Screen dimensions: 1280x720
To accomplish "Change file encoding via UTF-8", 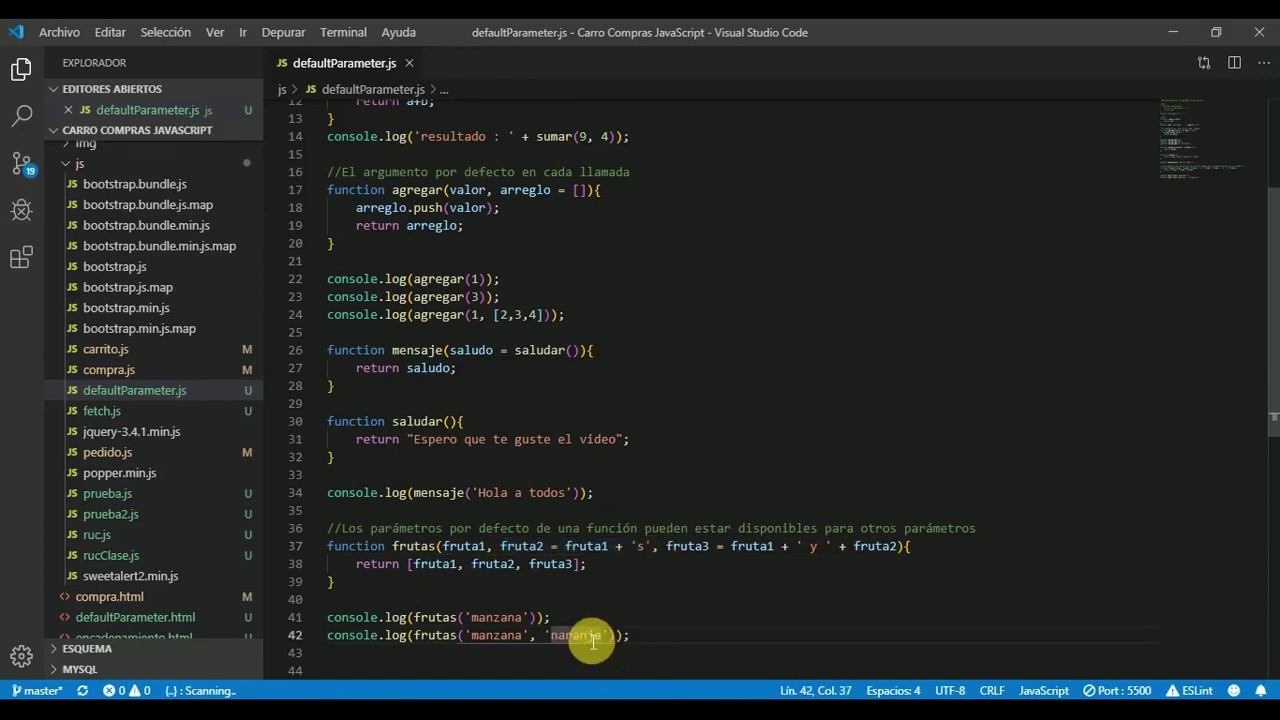I will (x=950, y=691).
